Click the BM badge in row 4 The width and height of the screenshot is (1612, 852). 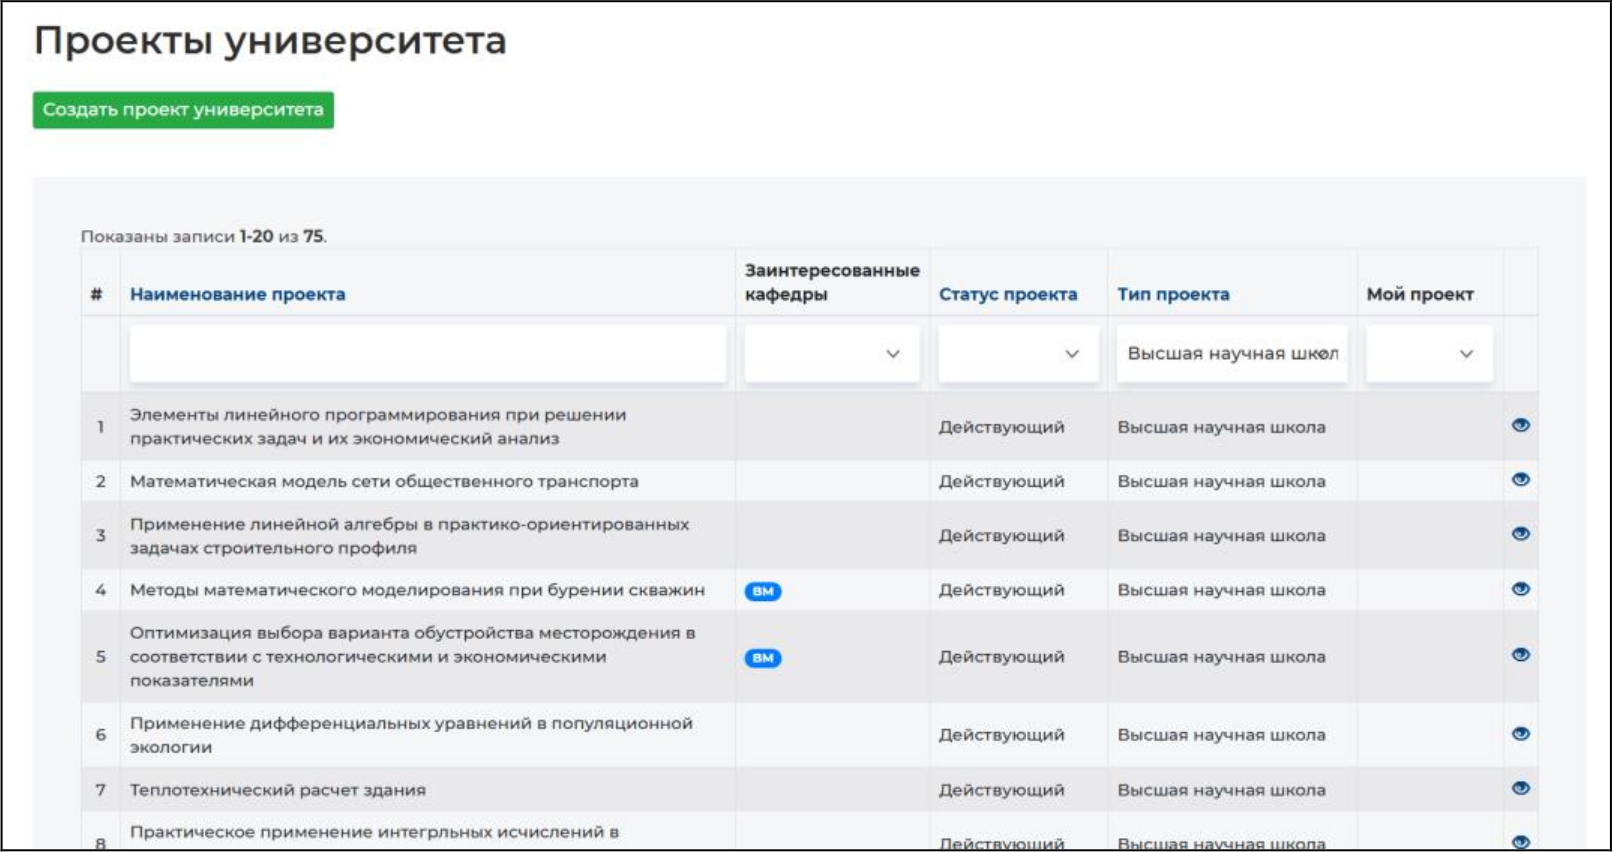763,591
